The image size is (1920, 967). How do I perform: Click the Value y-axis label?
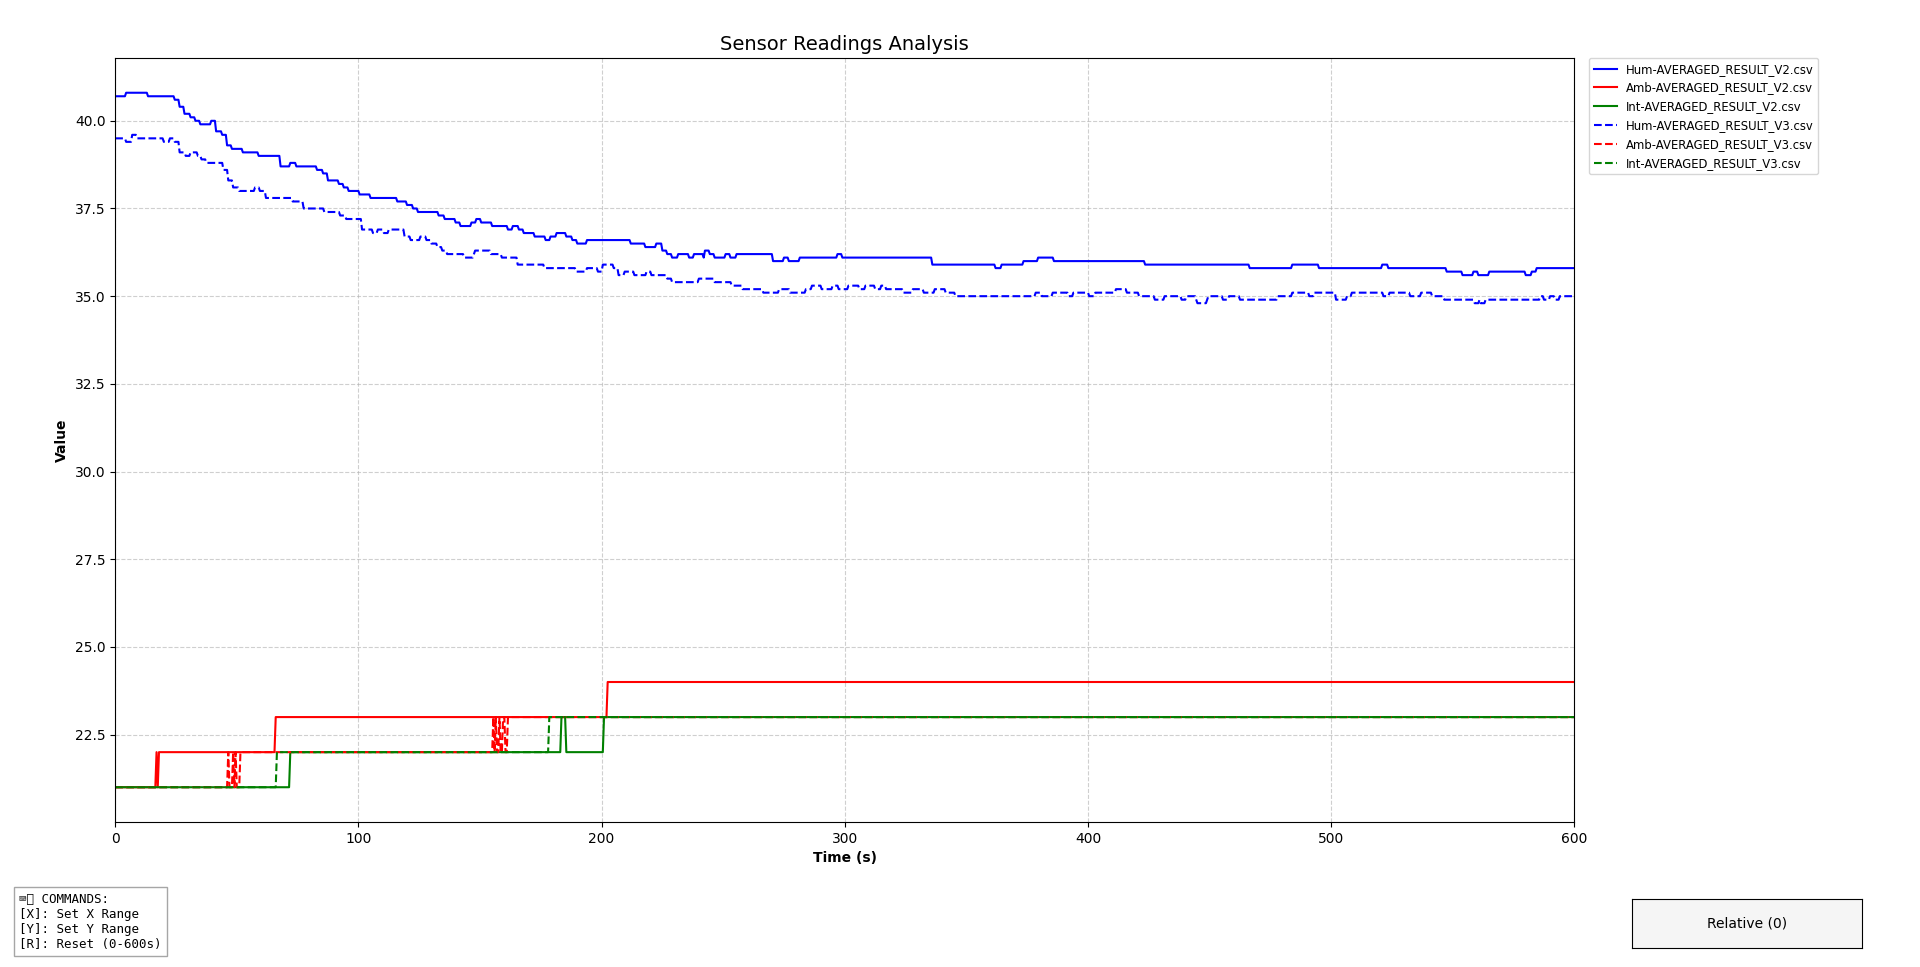coord(61,441)
